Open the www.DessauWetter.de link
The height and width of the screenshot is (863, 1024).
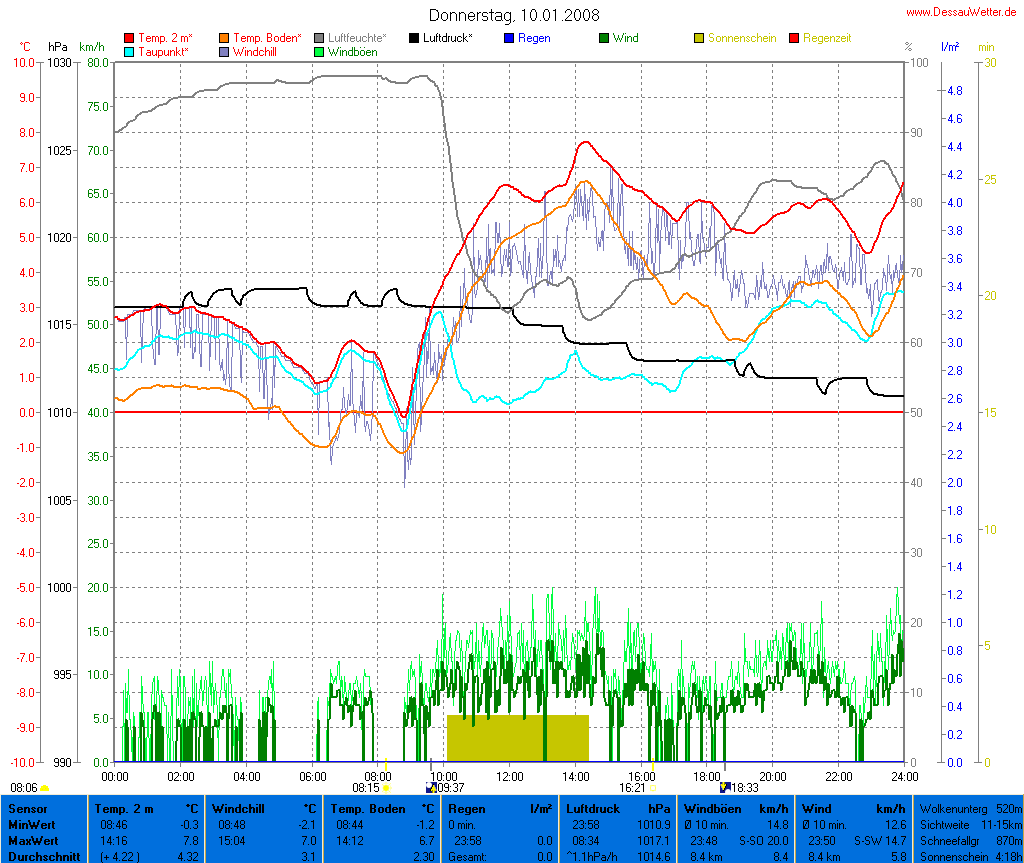click(x=961, y=11)
